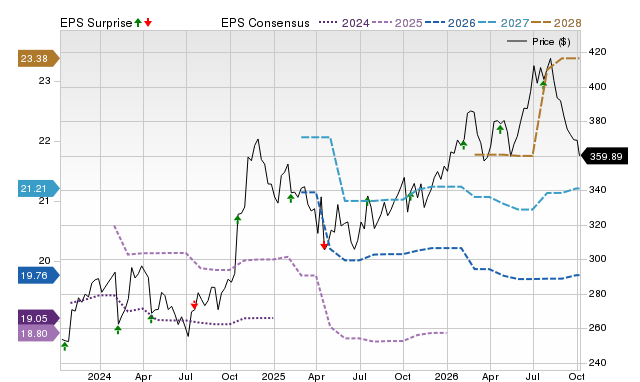This screenshot has width=640, height=382.
Task: Click the 400 label on the price axis
Action: click(597, 87)
